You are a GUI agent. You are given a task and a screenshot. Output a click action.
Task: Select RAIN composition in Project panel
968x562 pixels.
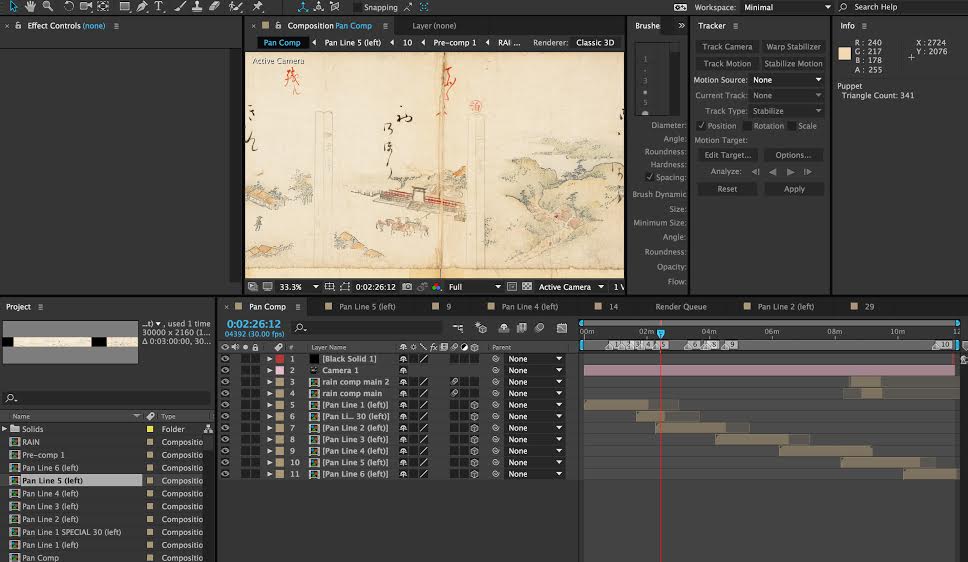31,442
